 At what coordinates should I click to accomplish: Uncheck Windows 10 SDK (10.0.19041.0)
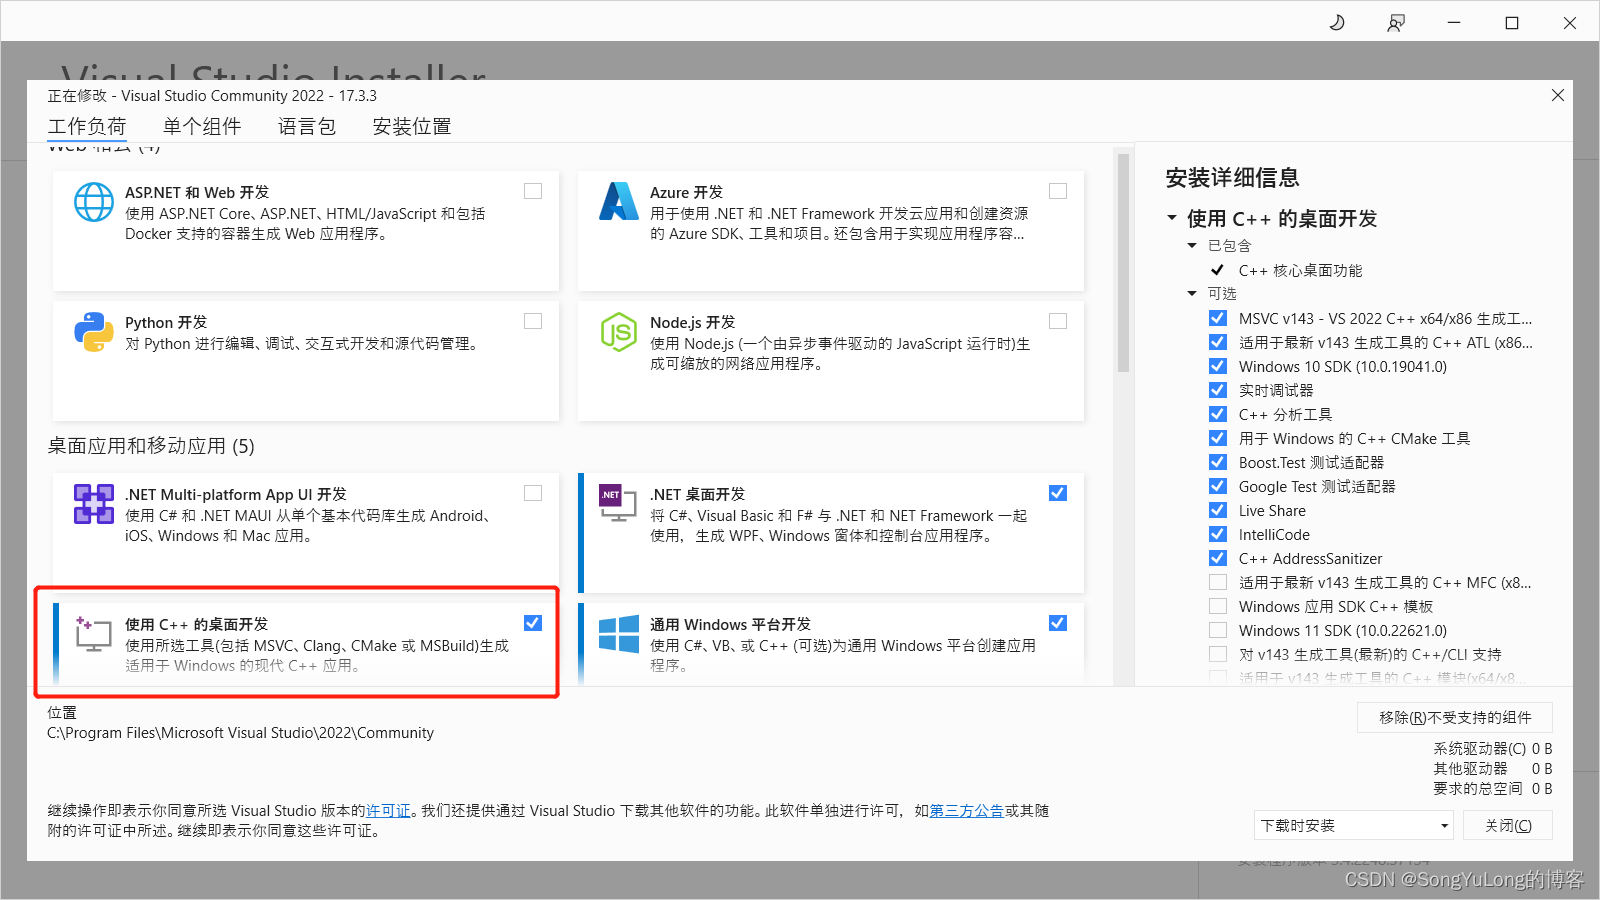pos(1218,366)
